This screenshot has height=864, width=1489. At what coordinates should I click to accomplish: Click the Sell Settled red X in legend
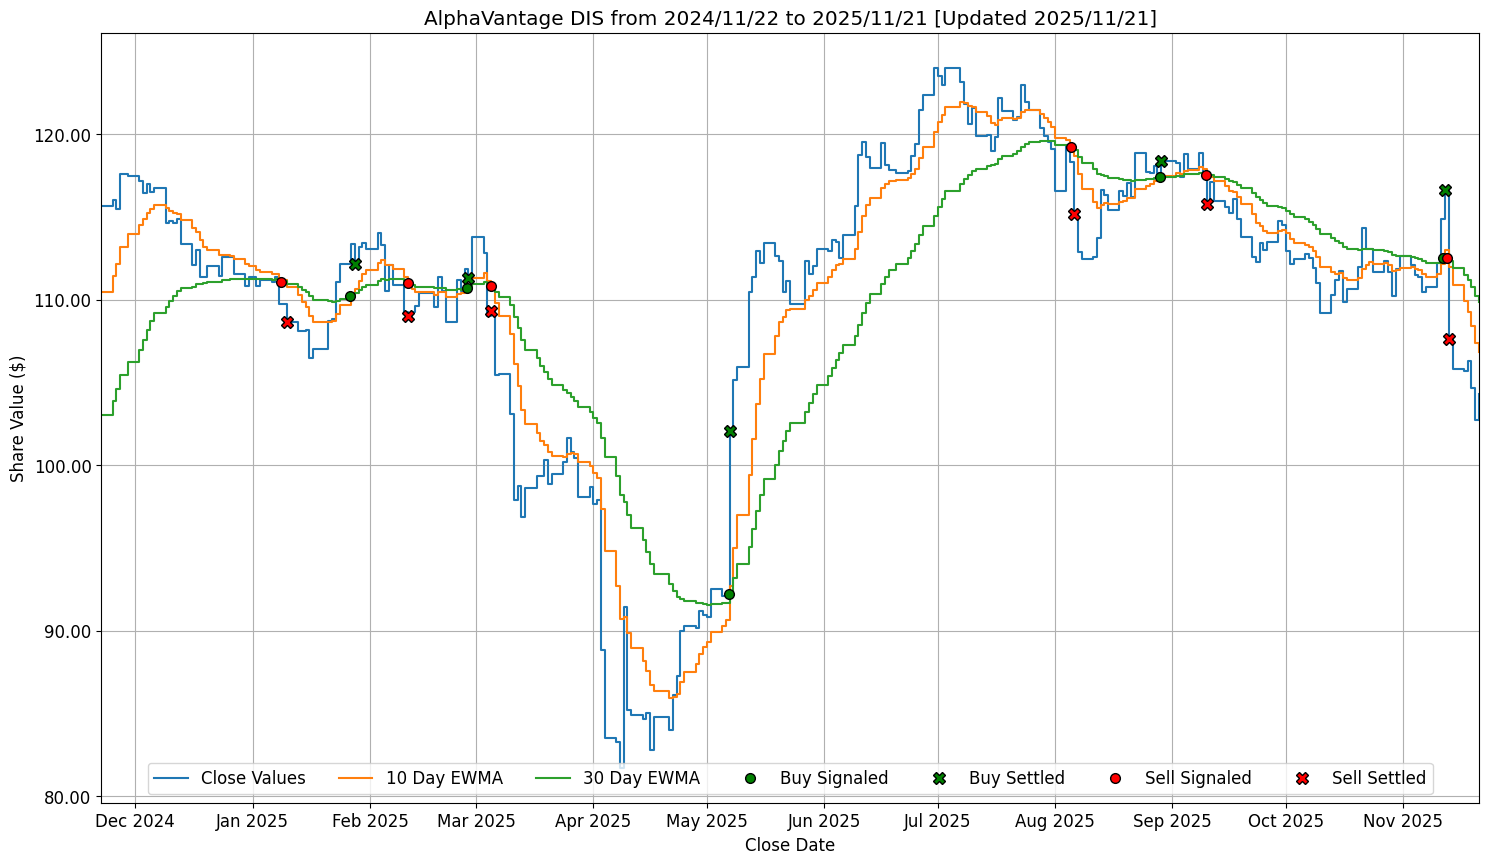click(x=1302, y=778)
